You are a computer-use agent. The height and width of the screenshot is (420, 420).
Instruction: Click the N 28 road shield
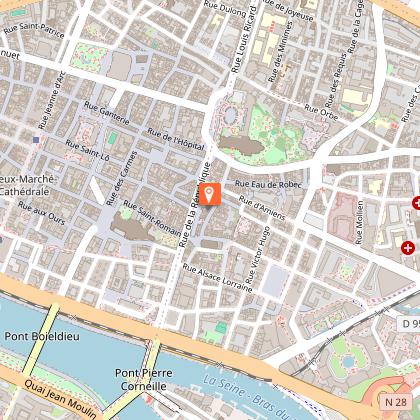pos(396,402)
